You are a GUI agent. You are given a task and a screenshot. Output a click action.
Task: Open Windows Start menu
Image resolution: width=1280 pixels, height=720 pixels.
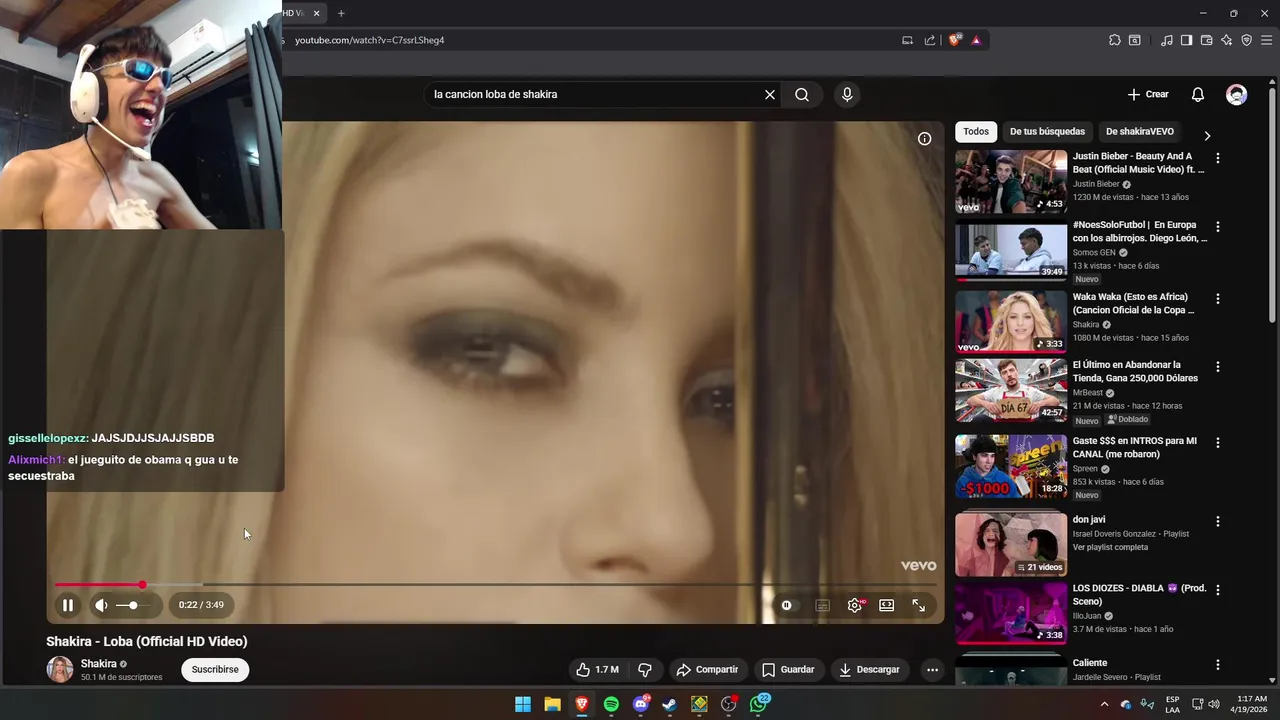point(523,704)
